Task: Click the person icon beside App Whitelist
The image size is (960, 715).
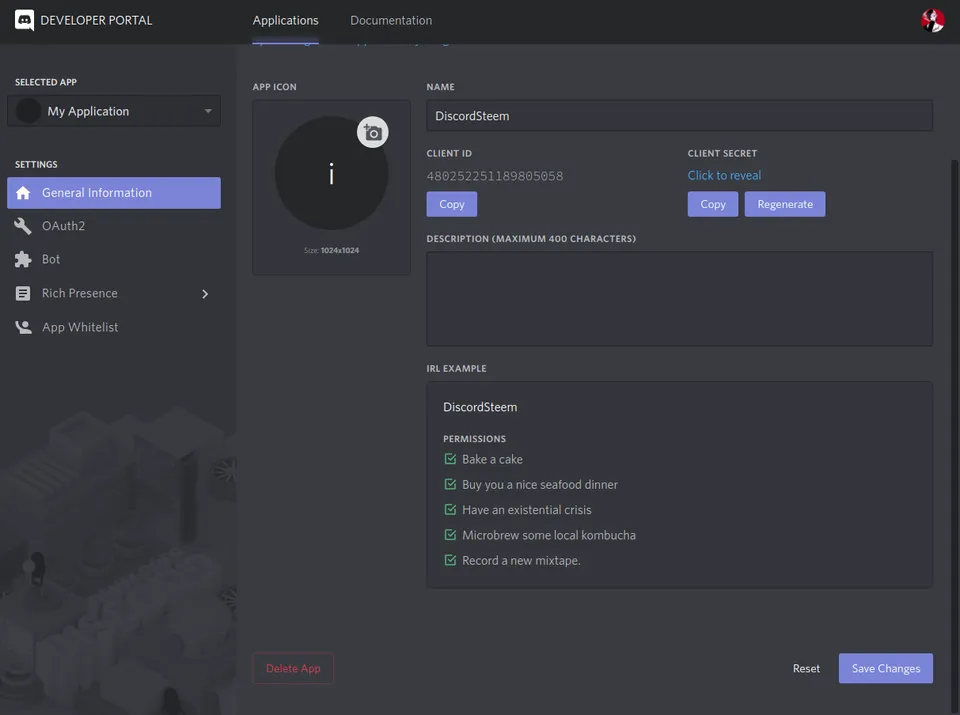Action: click(23, 328)
